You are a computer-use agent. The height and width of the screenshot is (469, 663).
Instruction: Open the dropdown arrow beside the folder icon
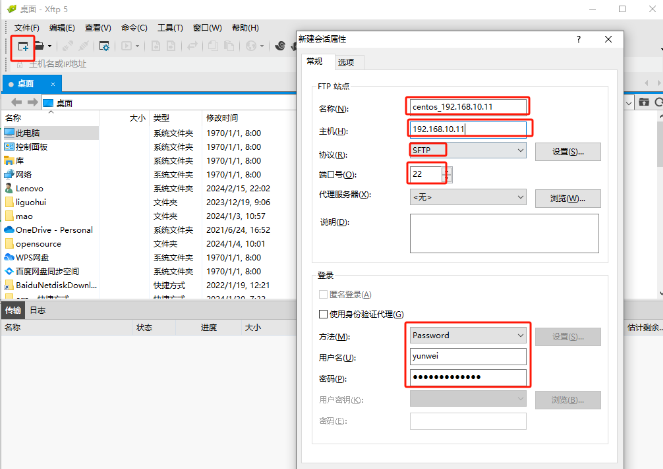pyautogui.click(x=49, y=46)
